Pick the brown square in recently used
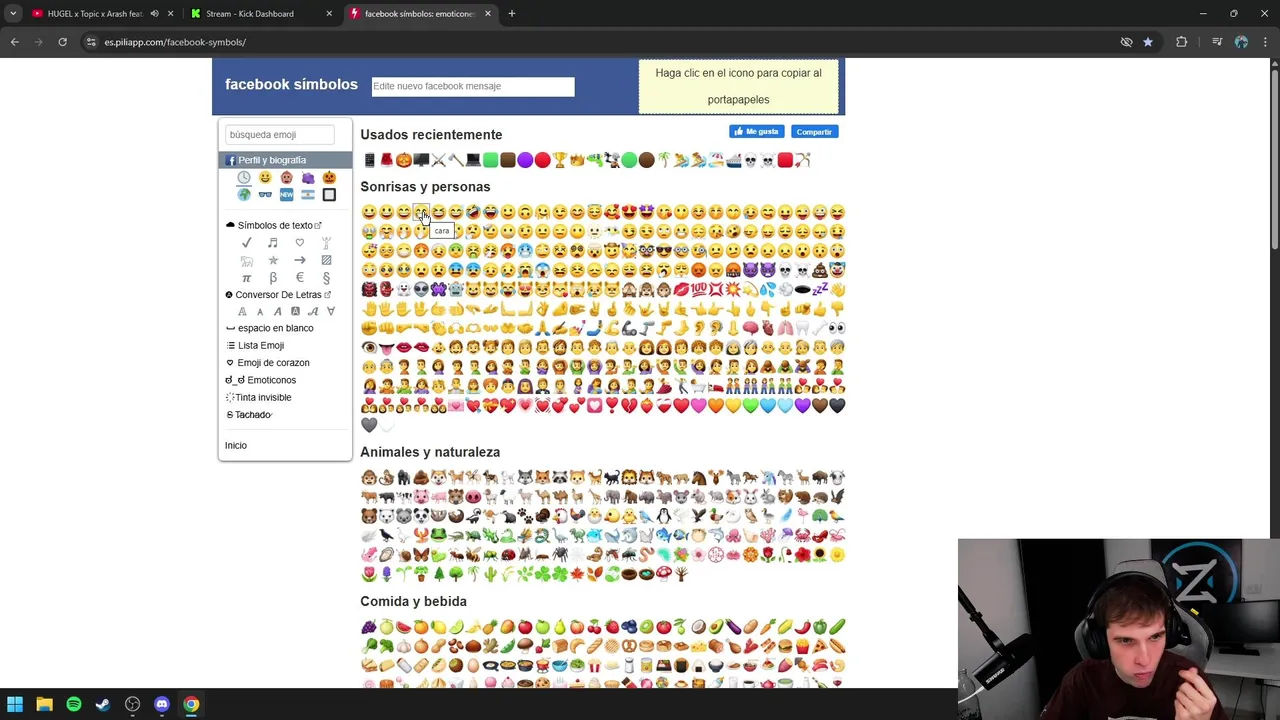This screenshot has height=720, width=1280. [x=507, y=160]
